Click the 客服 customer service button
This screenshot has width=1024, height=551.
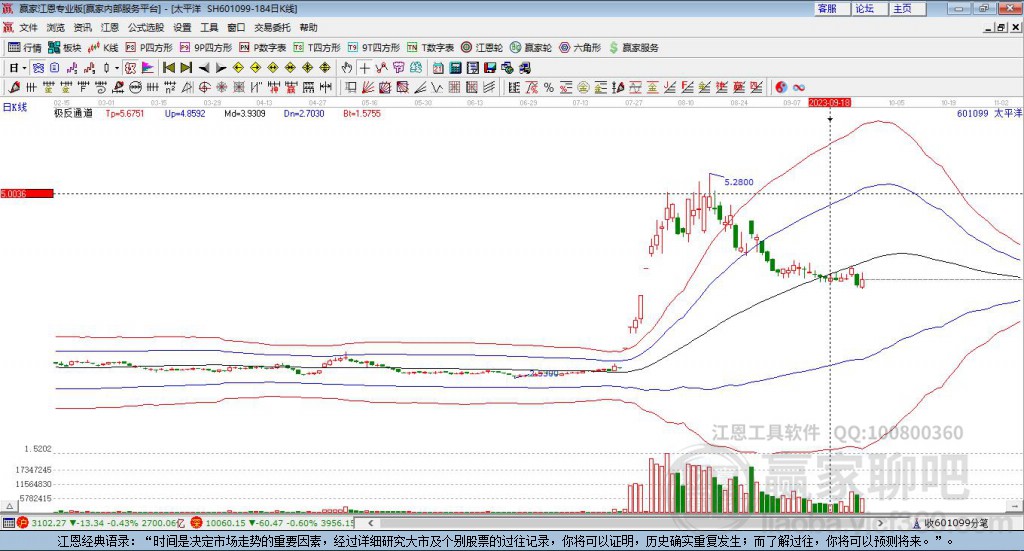pos(827,8)
